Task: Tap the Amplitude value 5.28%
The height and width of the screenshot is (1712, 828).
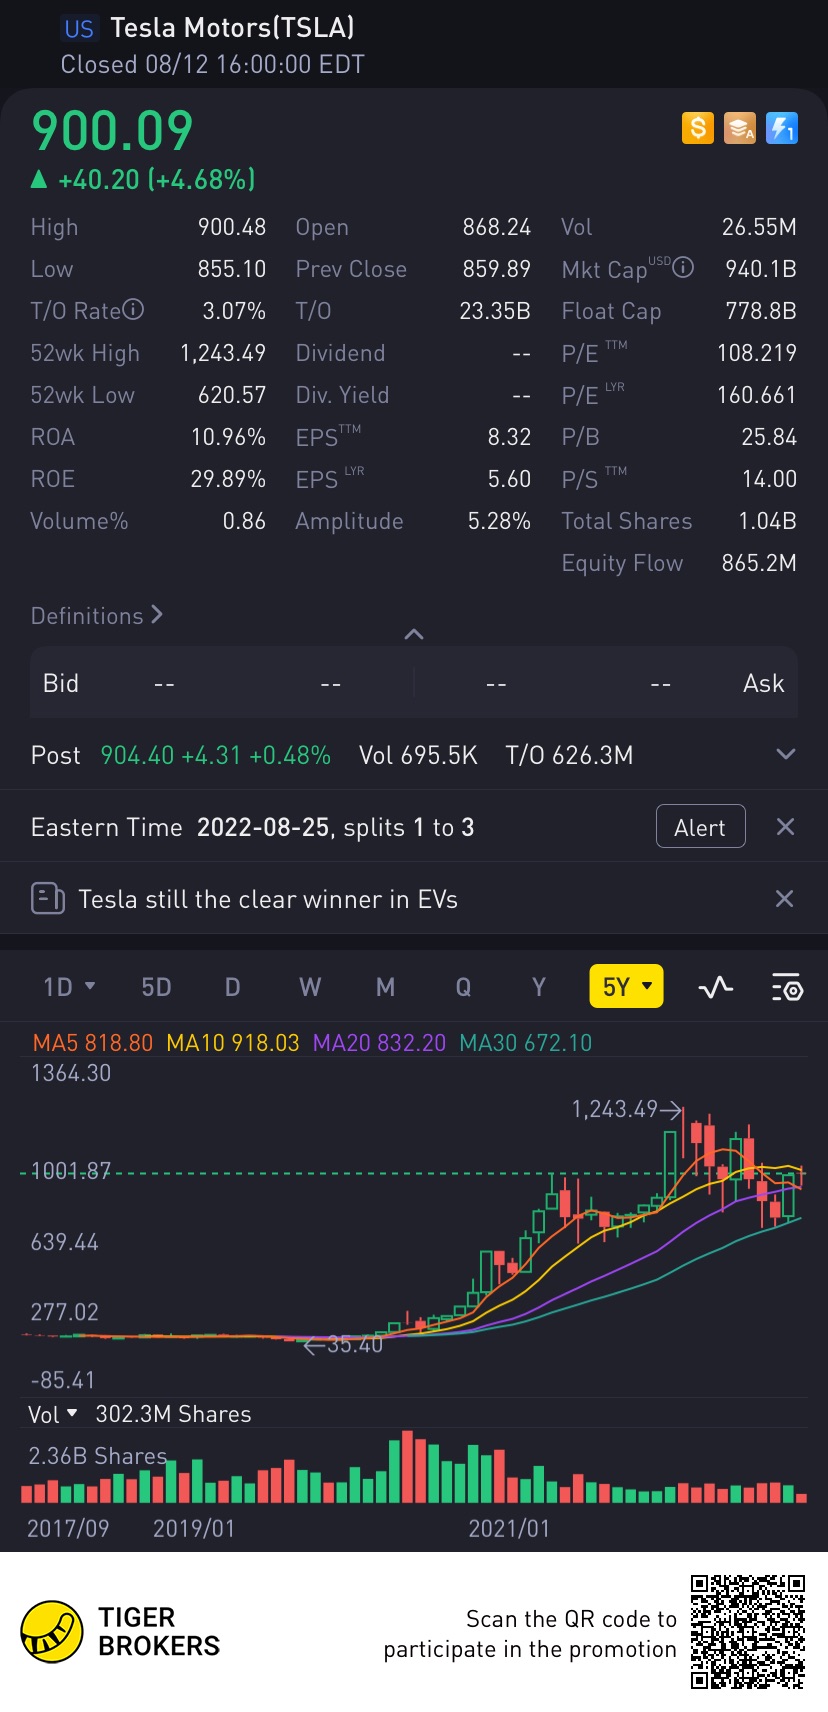Action: coord(499,521)
